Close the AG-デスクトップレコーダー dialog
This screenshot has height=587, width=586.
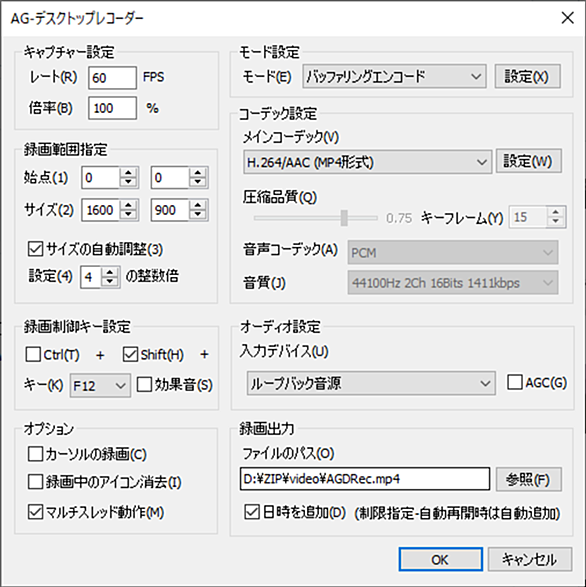click(568, 18)
